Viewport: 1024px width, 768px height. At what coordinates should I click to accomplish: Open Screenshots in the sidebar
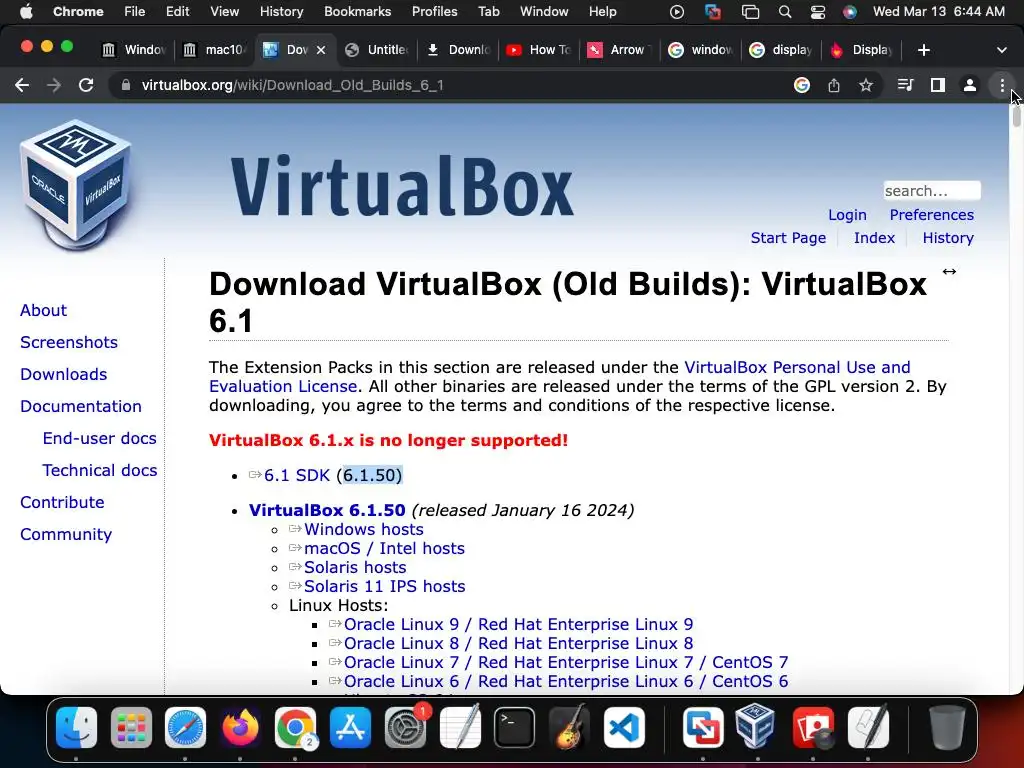pos(69,342)
